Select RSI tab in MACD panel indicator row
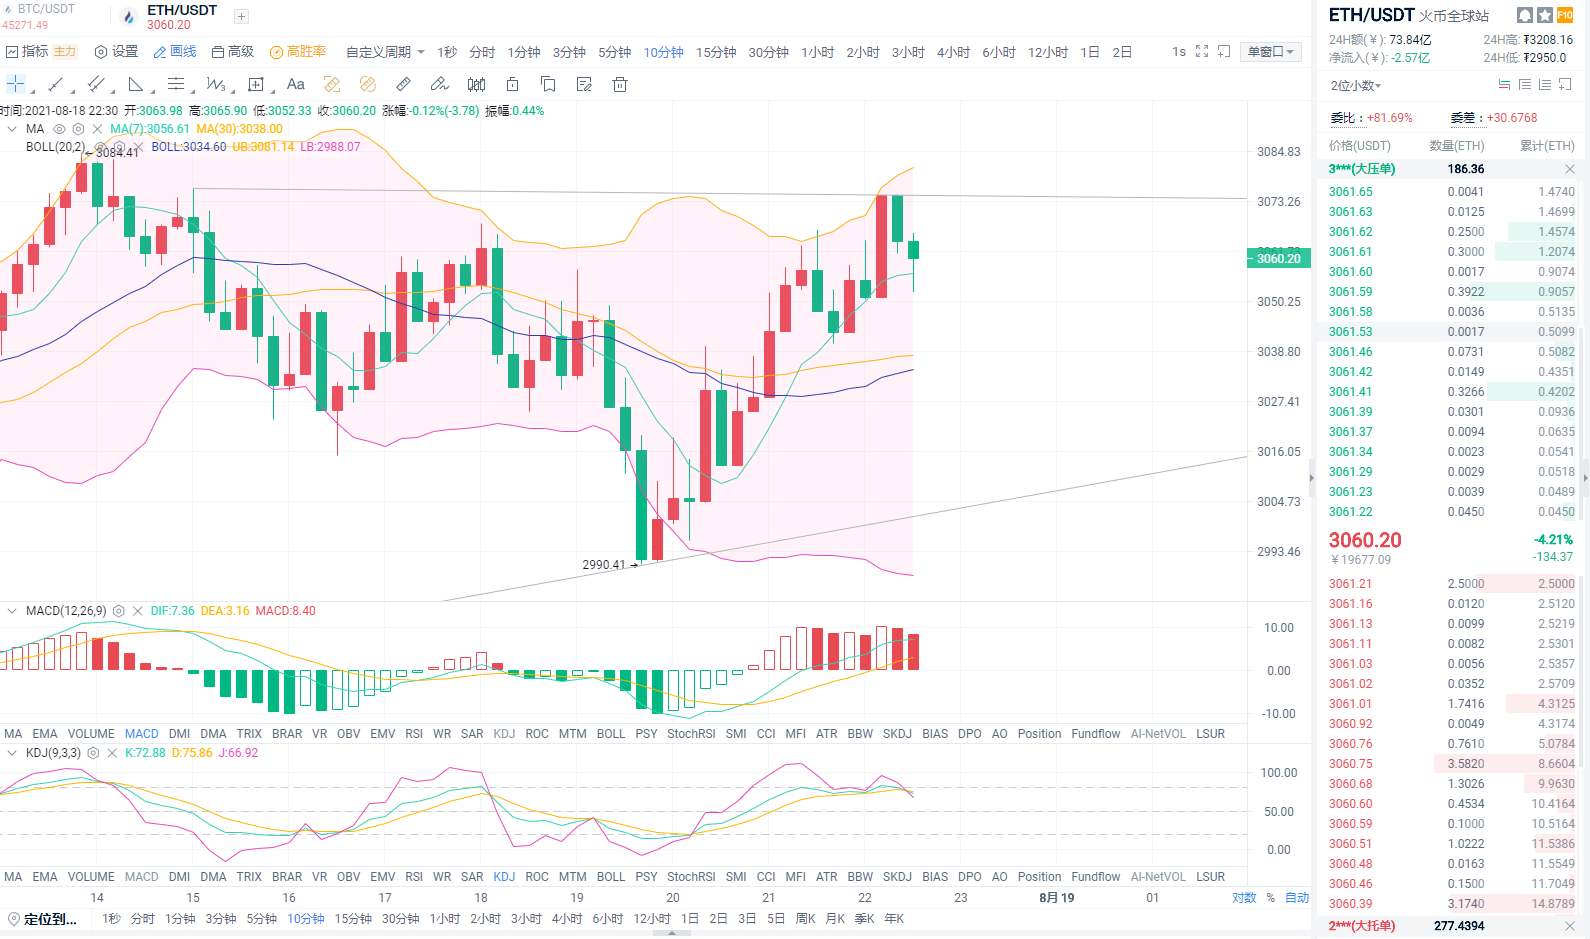Screen dimensions: 1590x939 pyautogui.click(x=414, y=734)
